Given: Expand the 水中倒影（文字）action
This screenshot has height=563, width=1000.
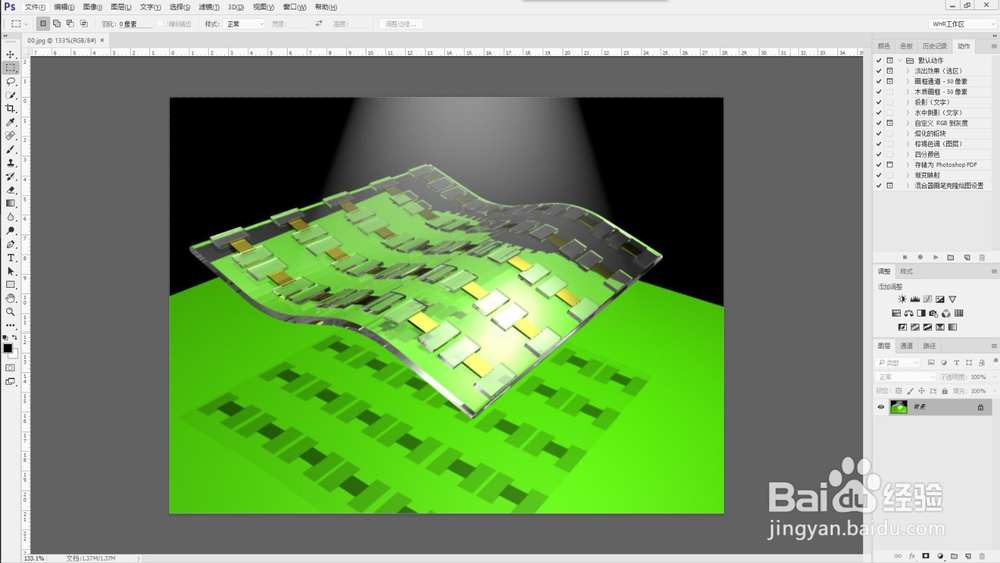Looking at the screenshot, I should [x=908, y=112].
